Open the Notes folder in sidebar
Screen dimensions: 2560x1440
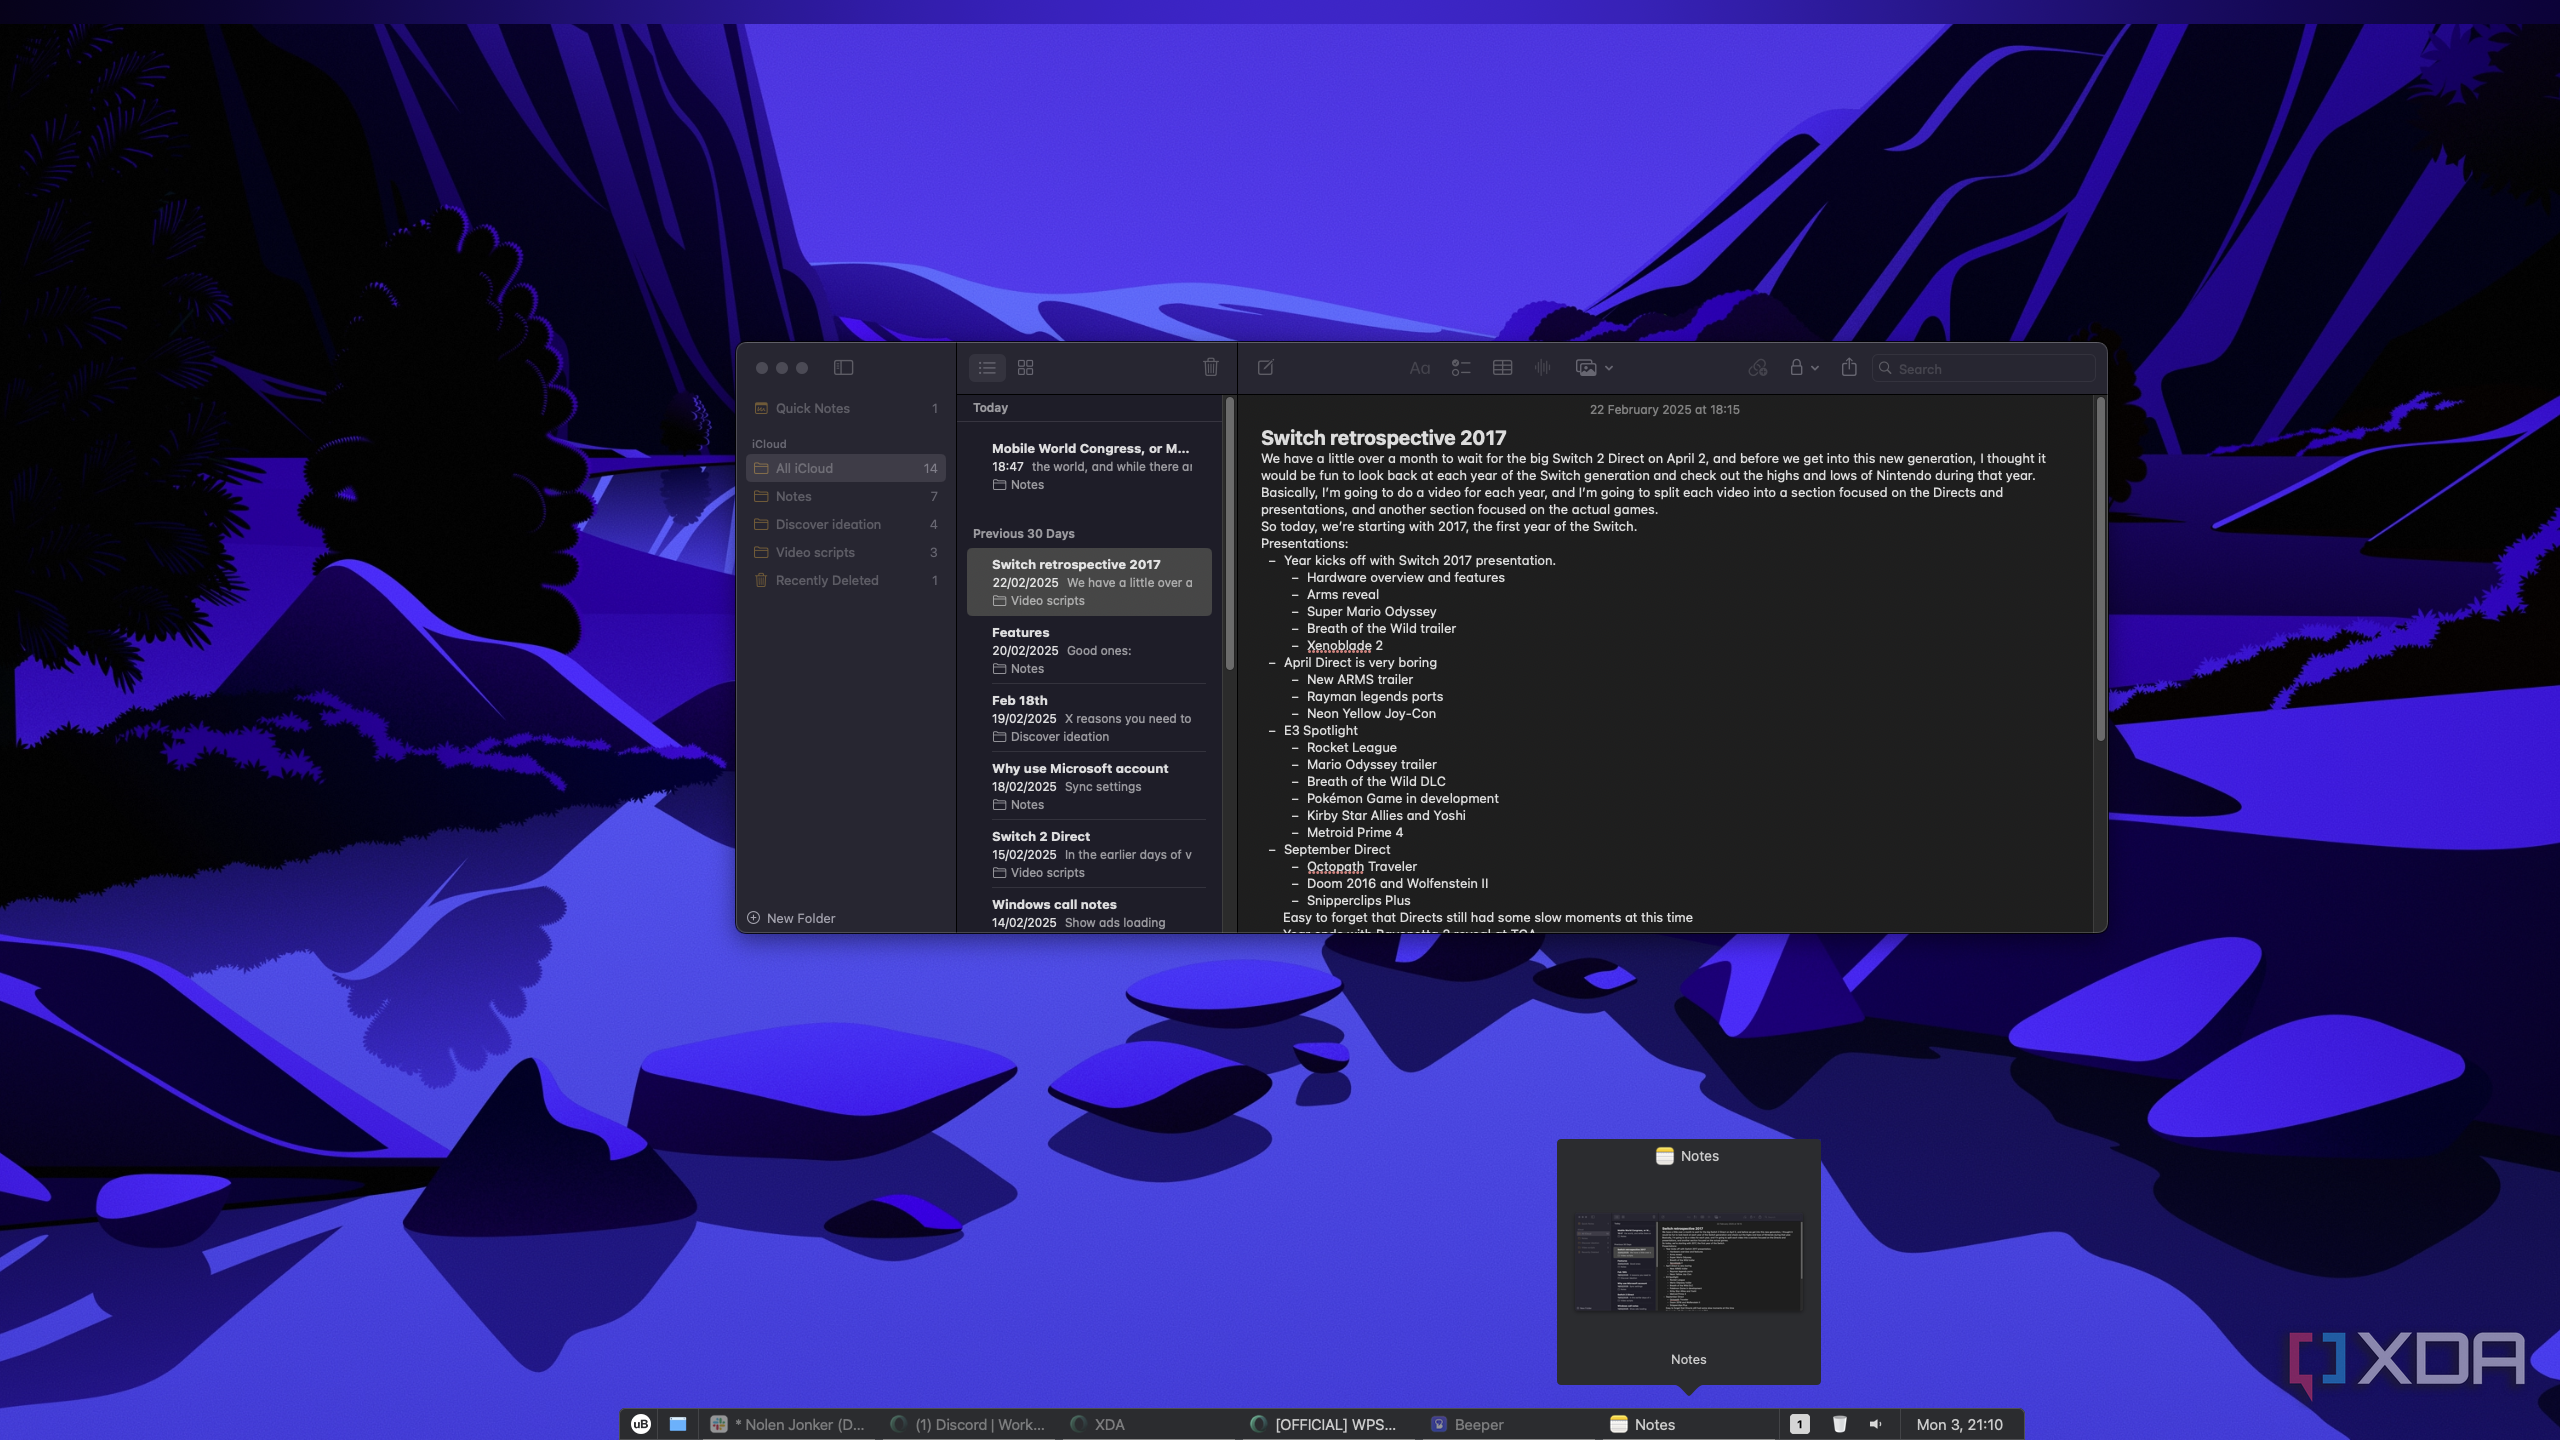[x=846, y=496]
